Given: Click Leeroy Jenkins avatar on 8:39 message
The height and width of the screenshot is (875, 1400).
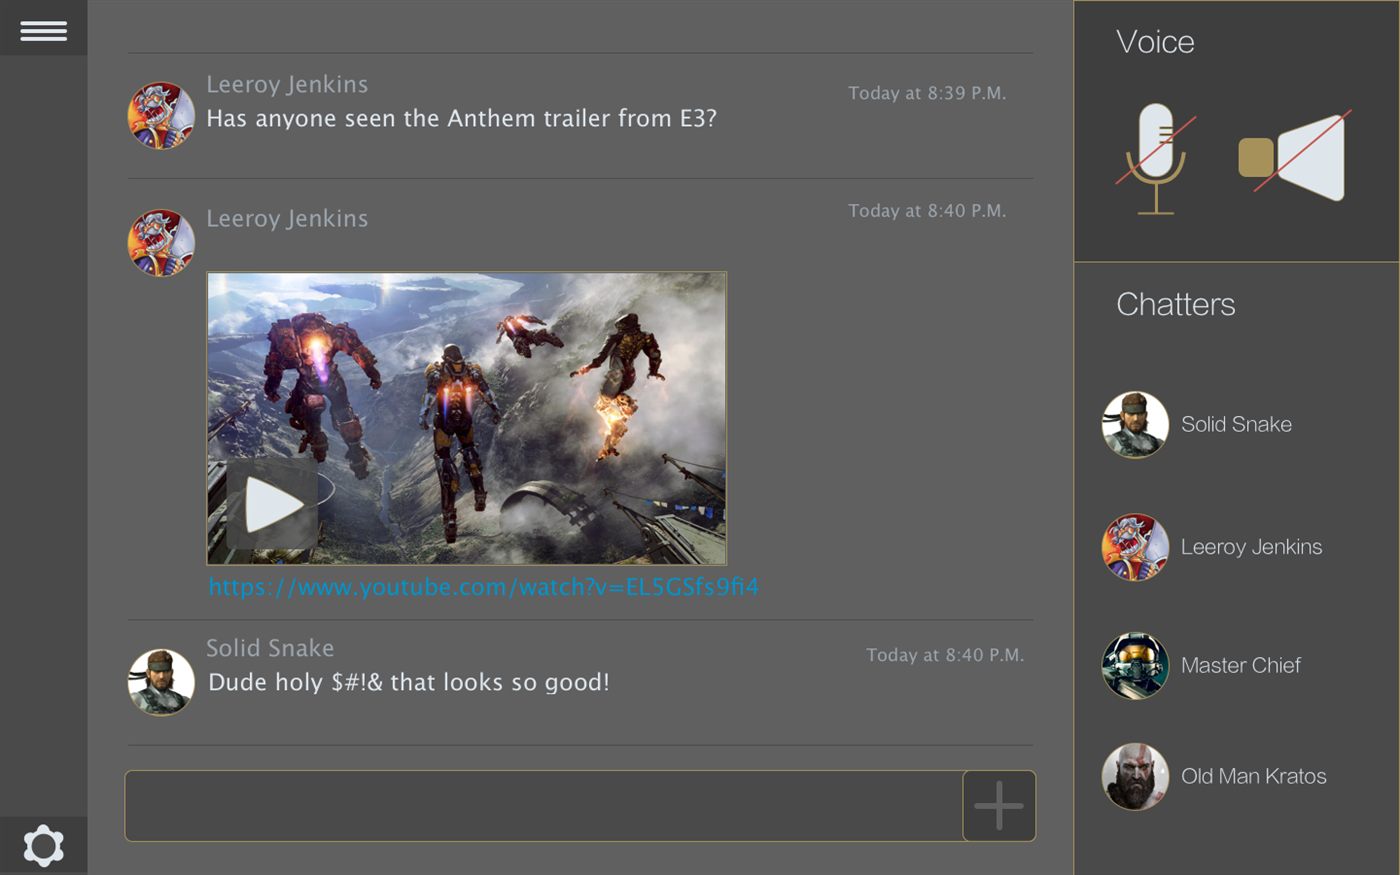Looking at the screenshot, I should pyautogui.click(x=161, y=116).
